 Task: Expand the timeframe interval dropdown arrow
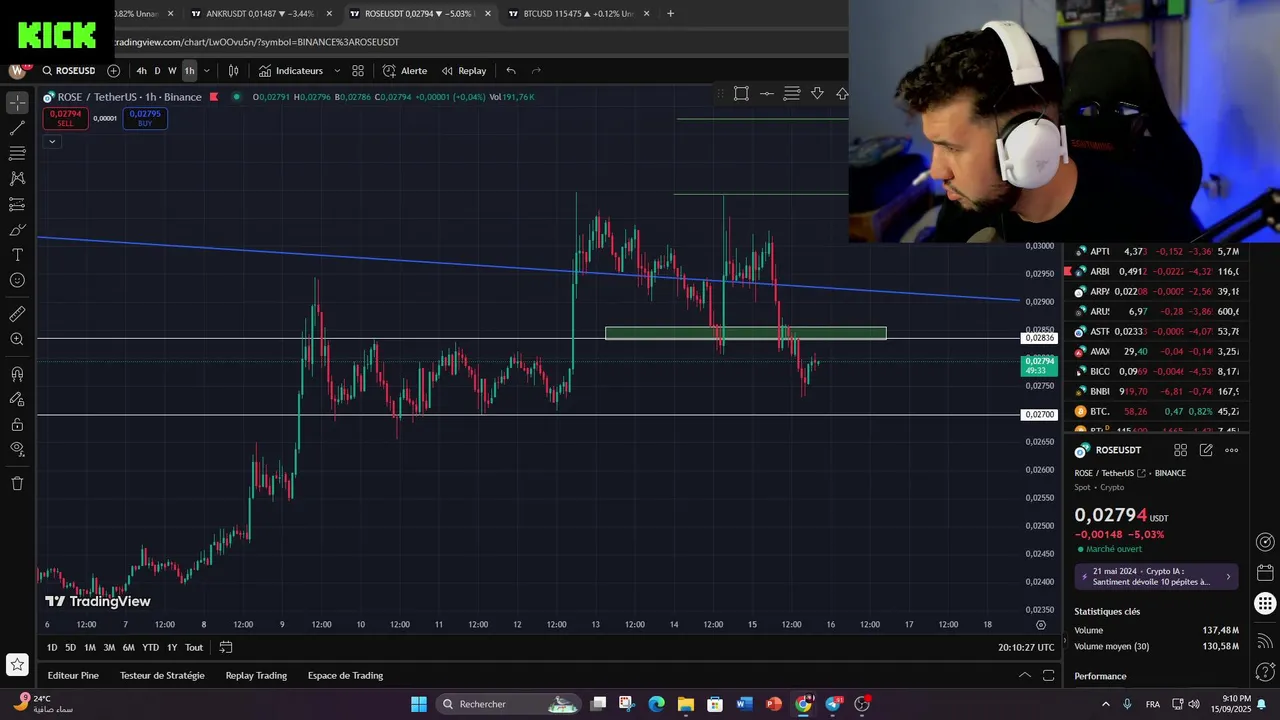[207, 71]
